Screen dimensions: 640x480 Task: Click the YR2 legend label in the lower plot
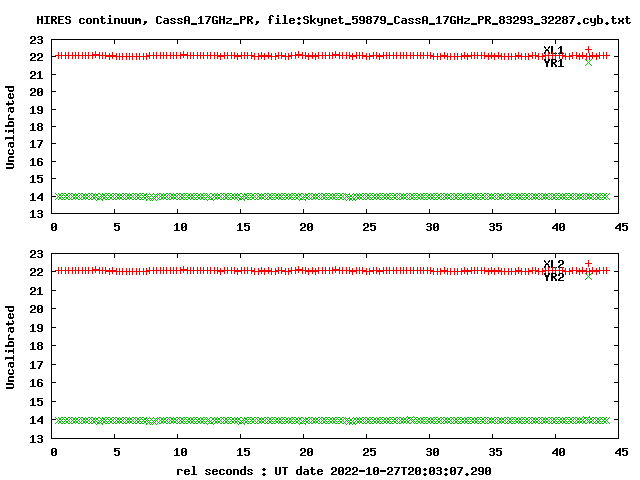click(553, 277)
